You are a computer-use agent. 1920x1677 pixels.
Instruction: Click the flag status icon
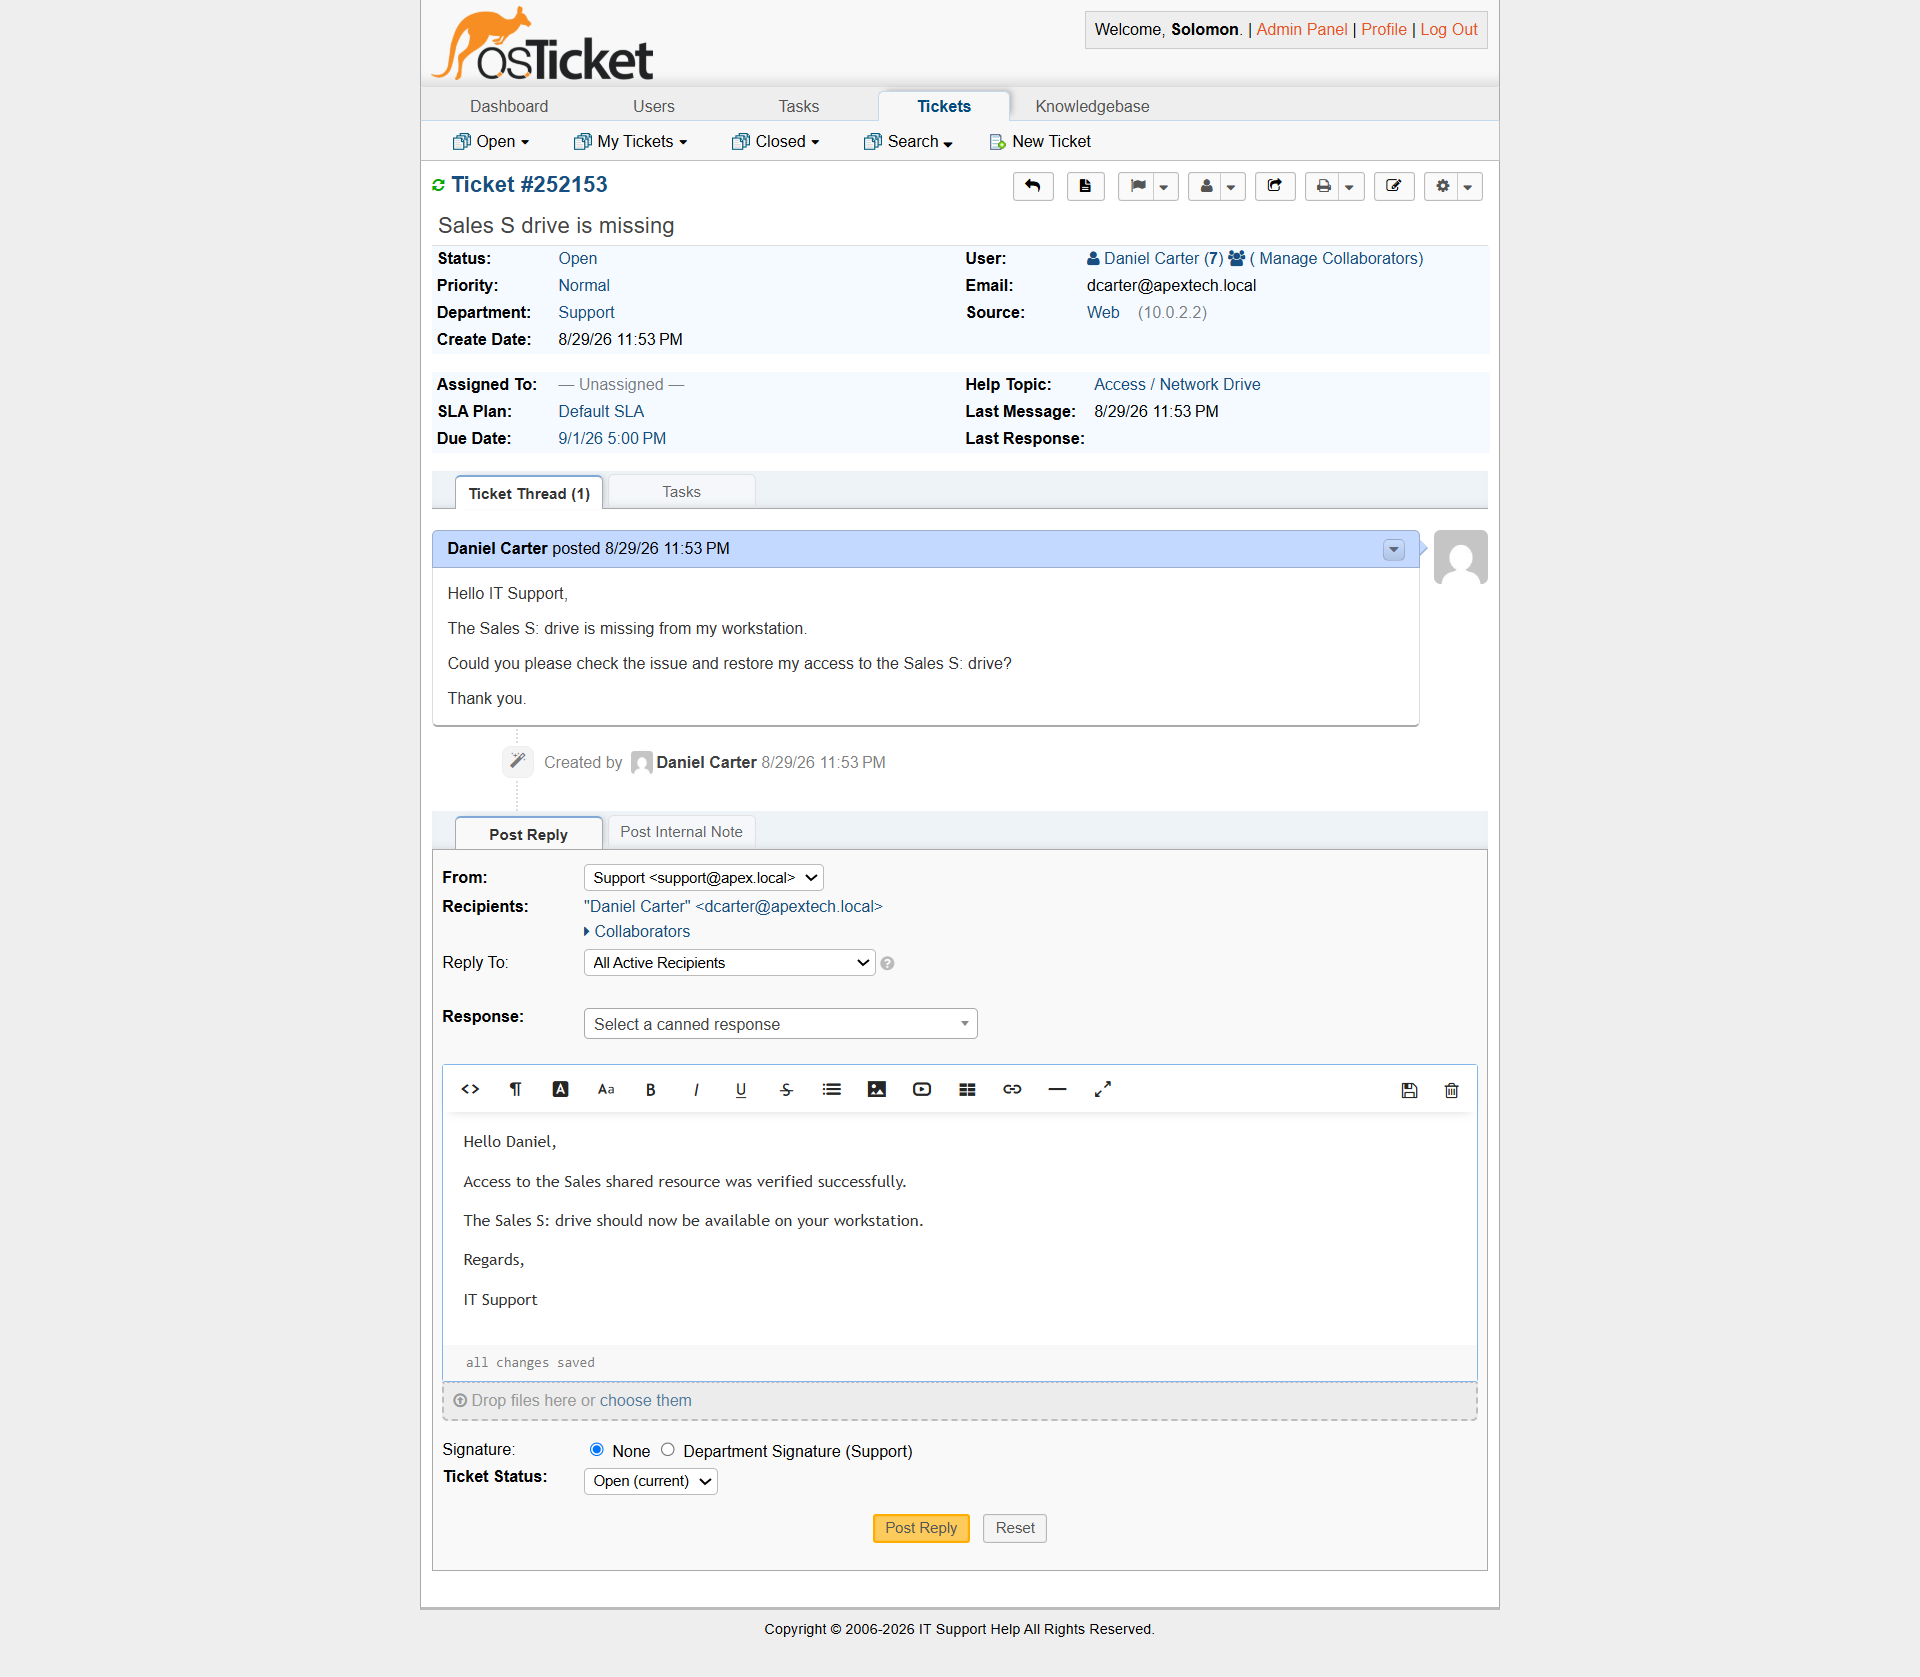pyautogui.click(x=1137, y=186)
